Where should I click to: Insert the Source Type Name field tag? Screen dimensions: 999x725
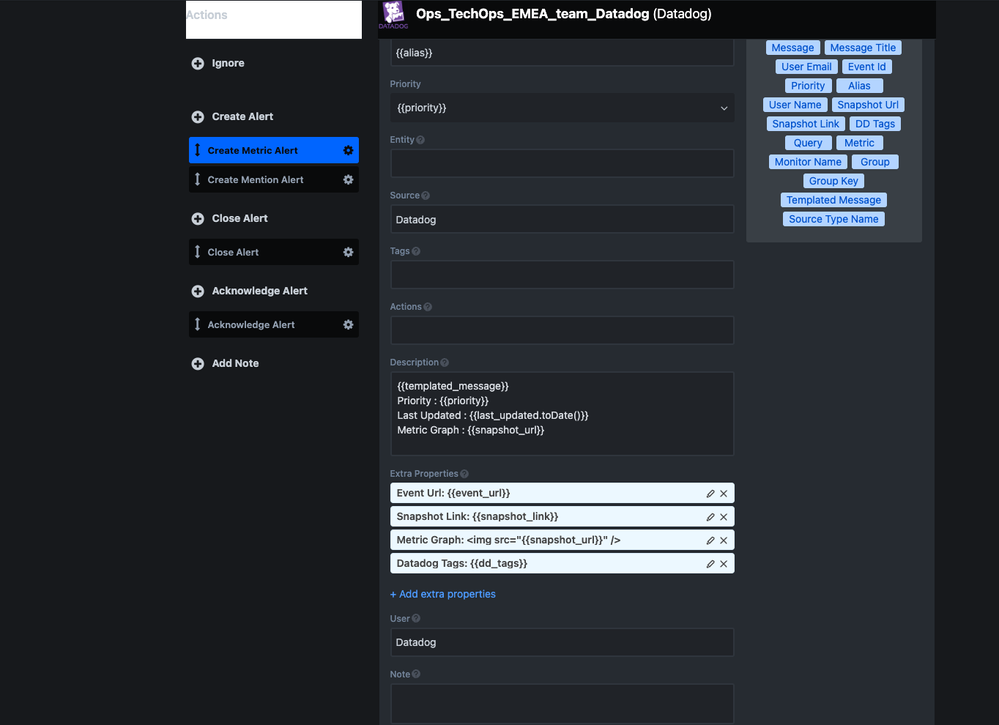pos(833,220)
